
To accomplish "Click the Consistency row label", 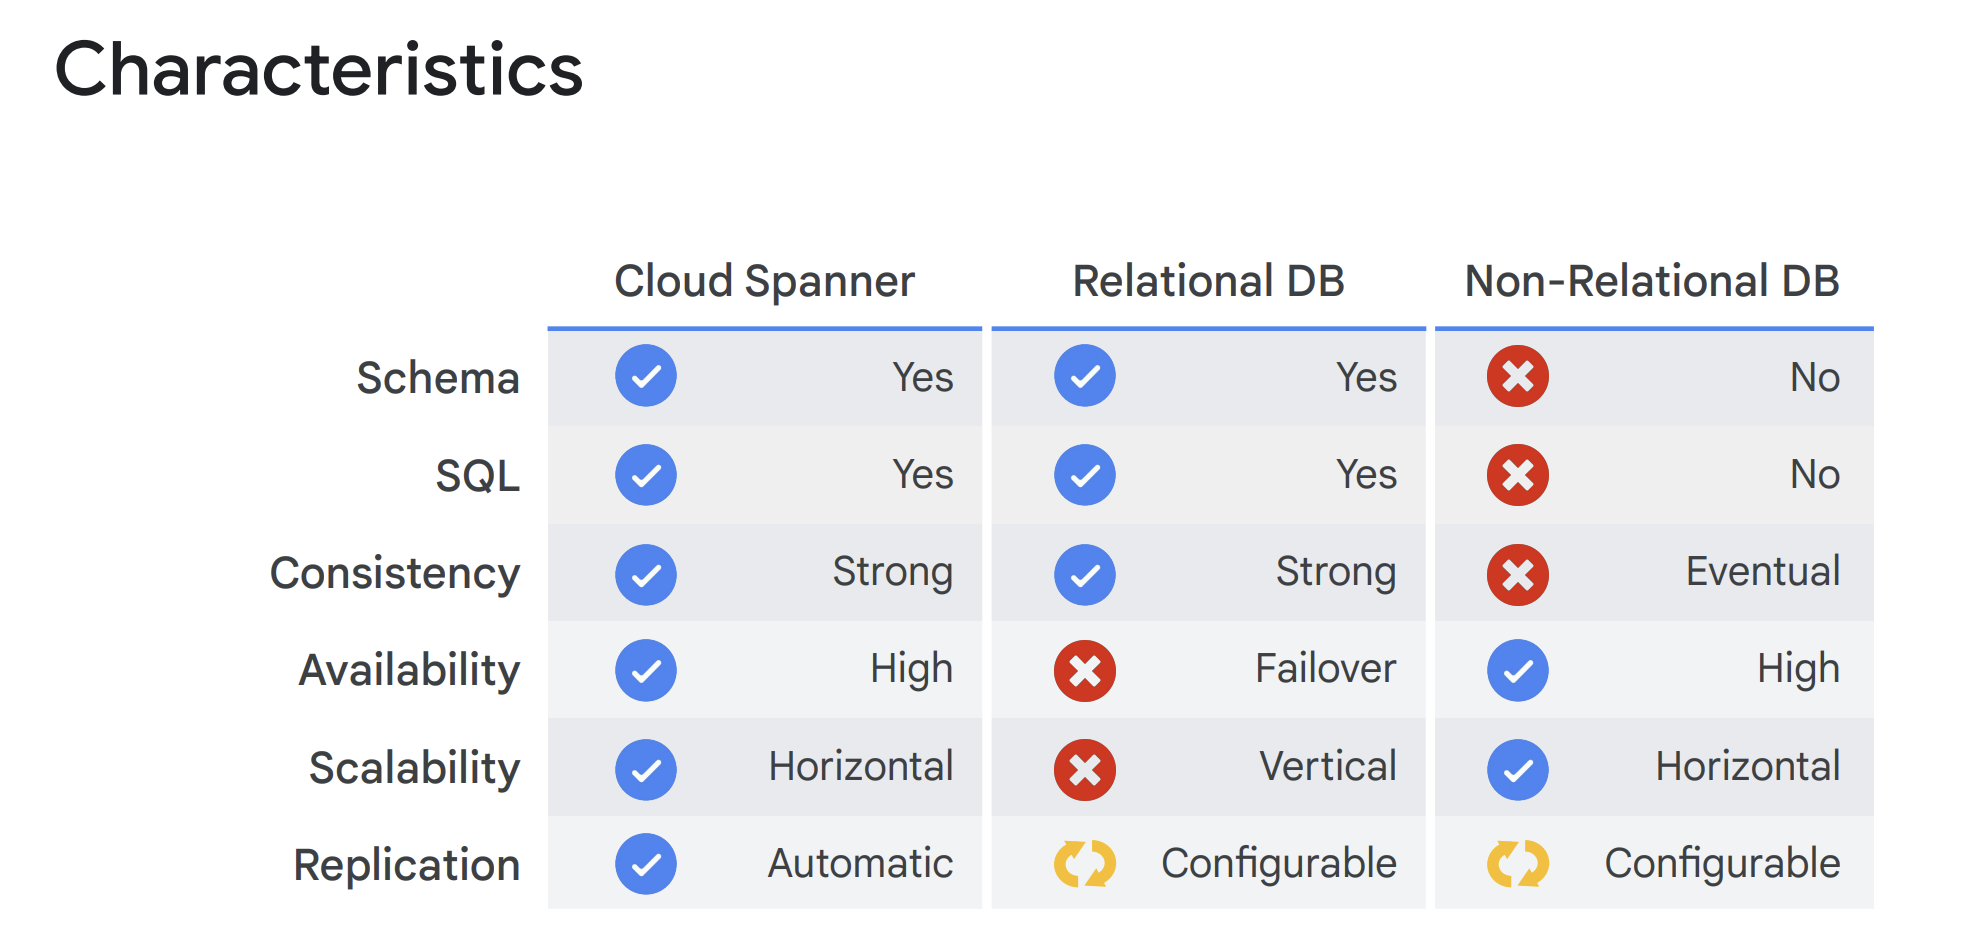I will point(395,574).
